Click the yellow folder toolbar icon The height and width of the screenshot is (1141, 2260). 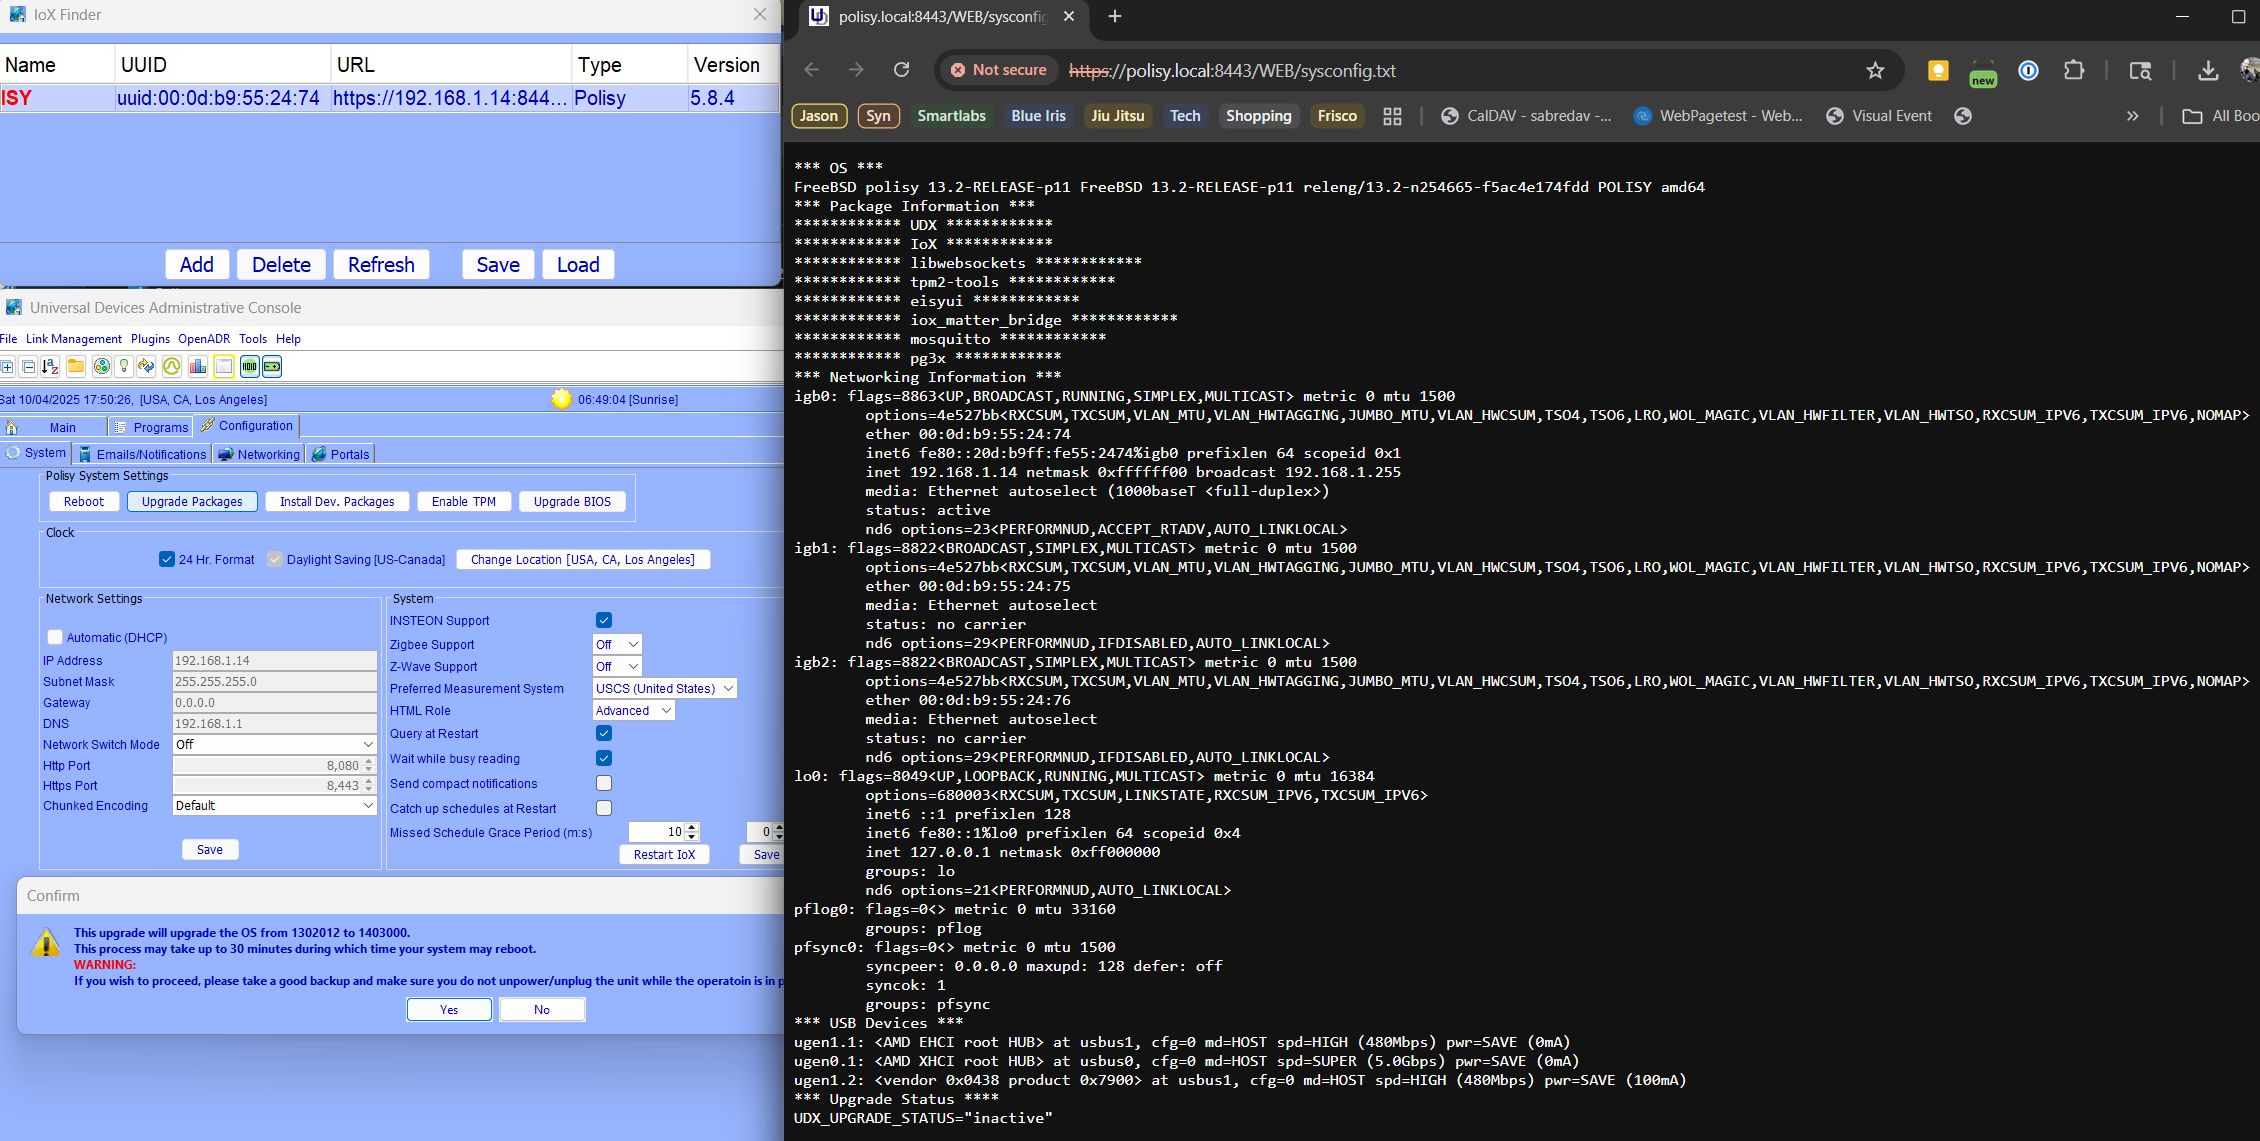coord(76,366)
